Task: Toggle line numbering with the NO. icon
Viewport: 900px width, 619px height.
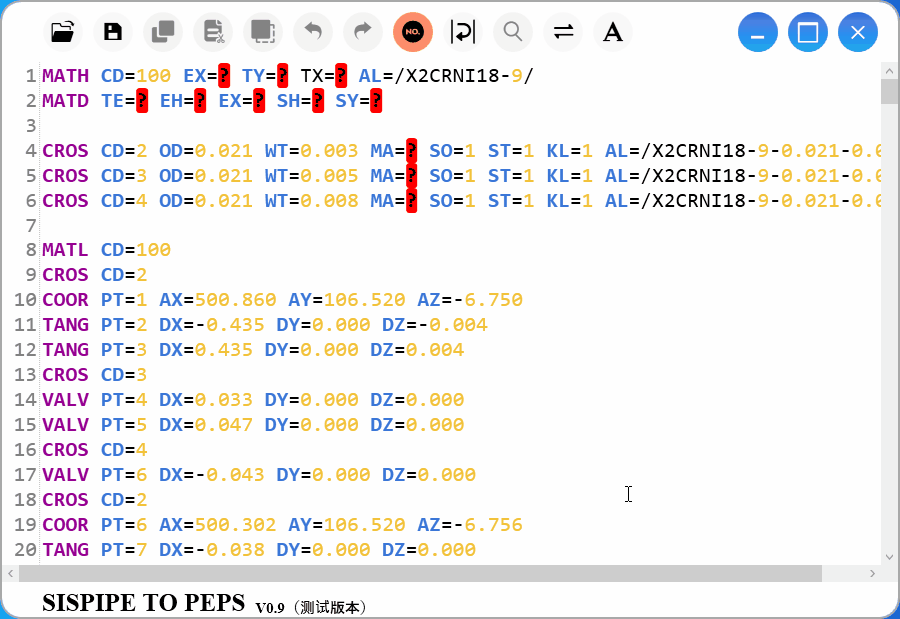Action: point(412,32)
